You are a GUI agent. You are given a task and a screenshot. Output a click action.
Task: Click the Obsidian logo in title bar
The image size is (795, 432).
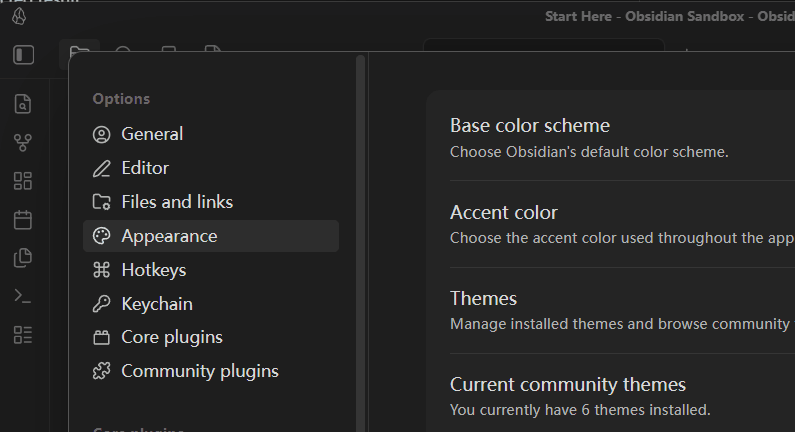[20, 17]
